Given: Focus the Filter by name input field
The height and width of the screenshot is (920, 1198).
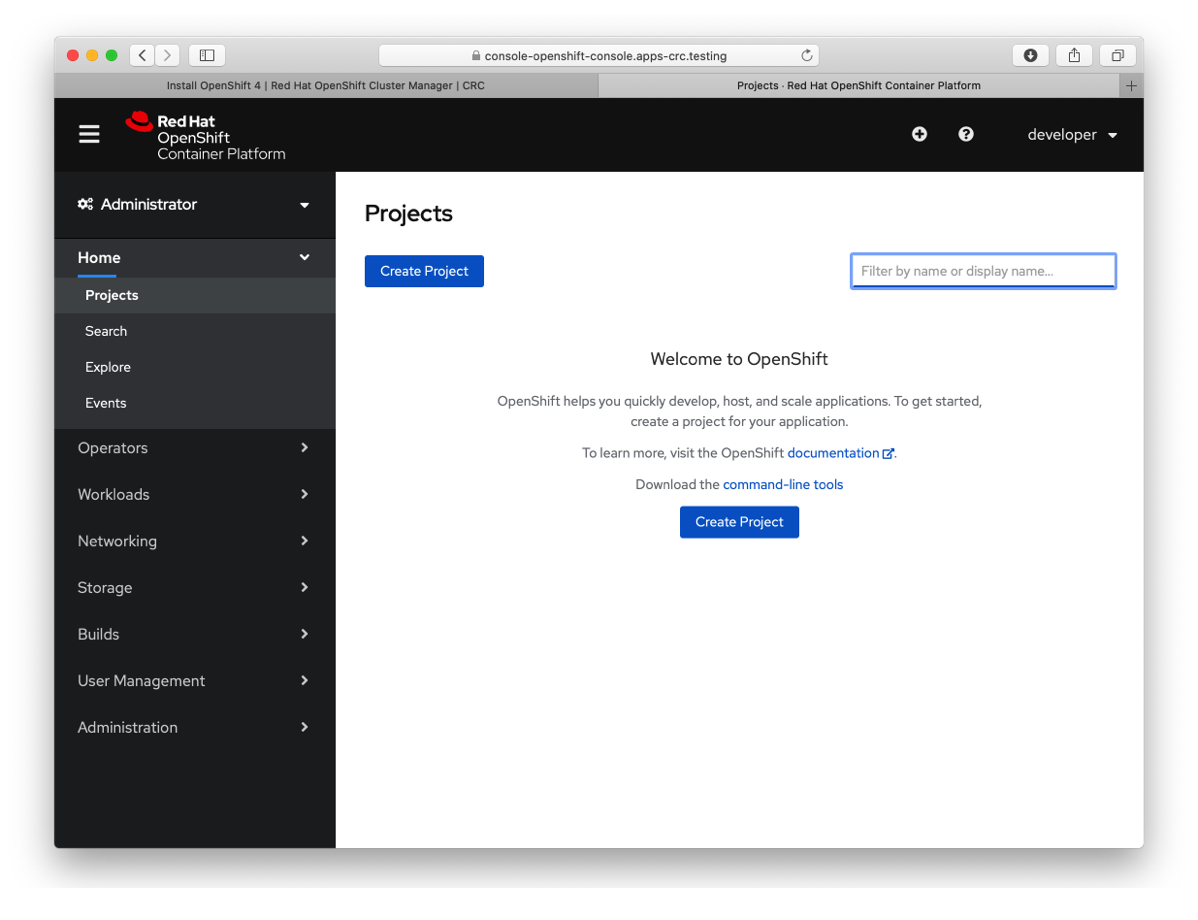Looking at the screenshot, I should pyautogui.click(x=983, y=271).
